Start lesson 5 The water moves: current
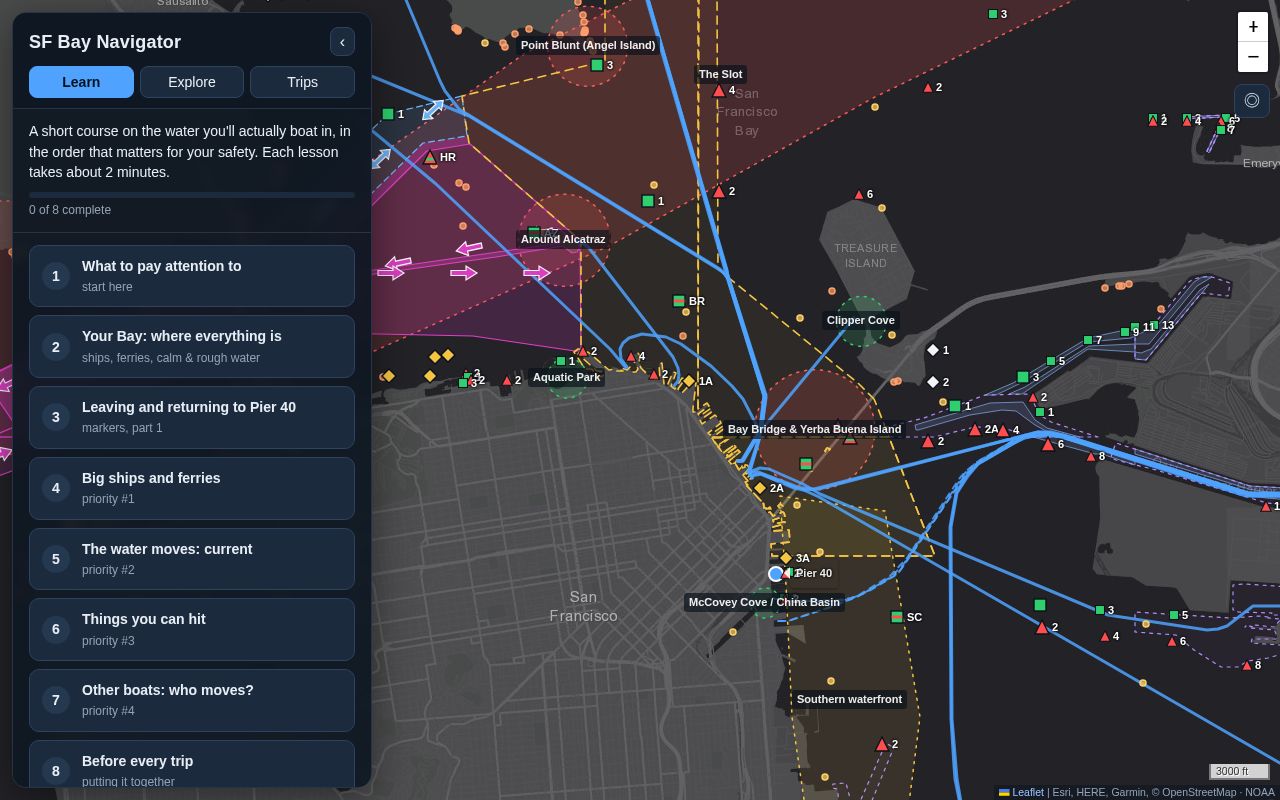Image resolution: width=1280 pixels, height=800 pixels. (192, 559)
